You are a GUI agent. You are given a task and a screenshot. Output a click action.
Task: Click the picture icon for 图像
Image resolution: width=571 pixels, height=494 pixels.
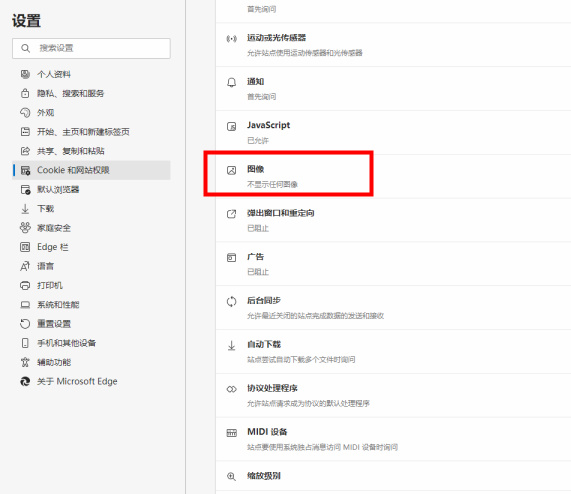232,170
